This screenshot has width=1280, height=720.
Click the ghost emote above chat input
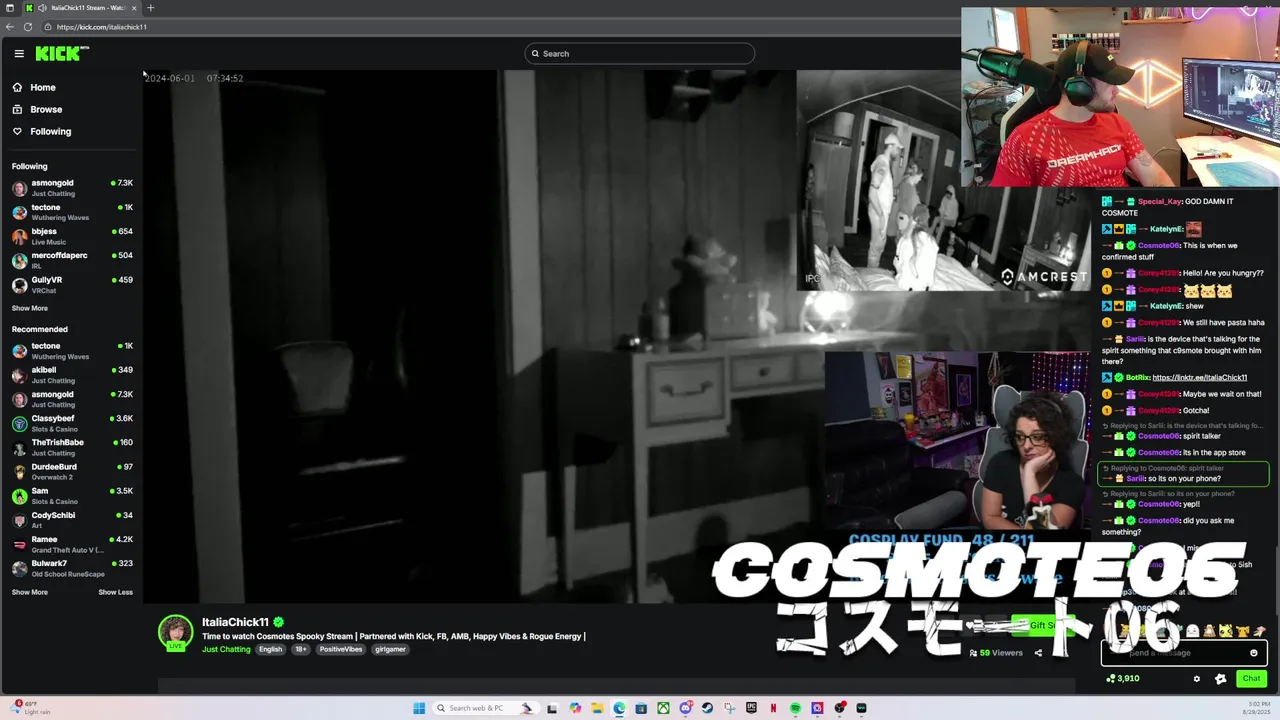tap(1192, 631)
